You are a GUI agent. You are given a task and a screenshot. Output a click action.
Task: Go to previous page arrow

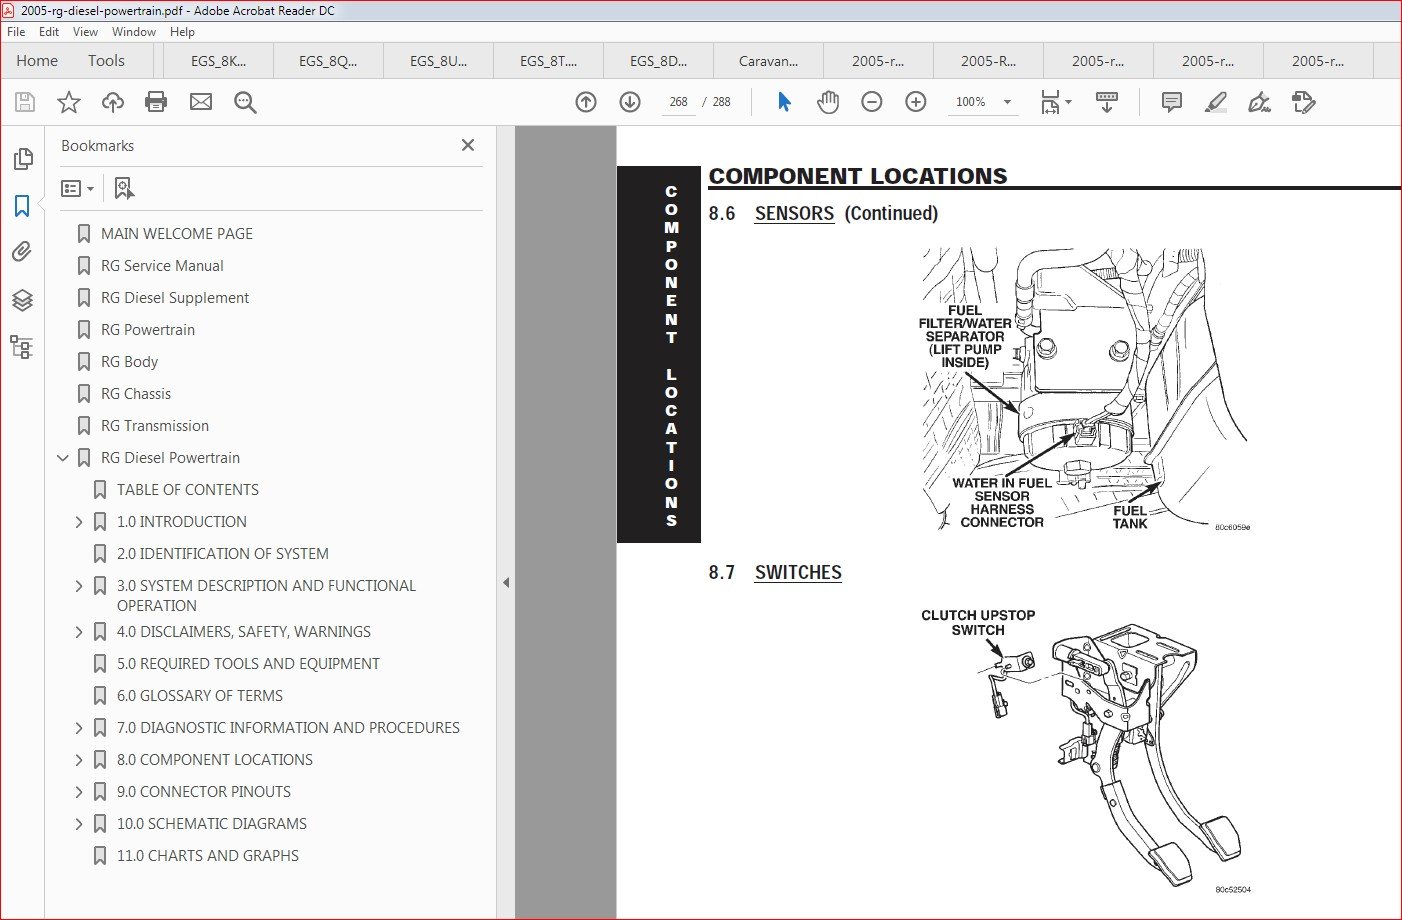click(x=586, y=102)
